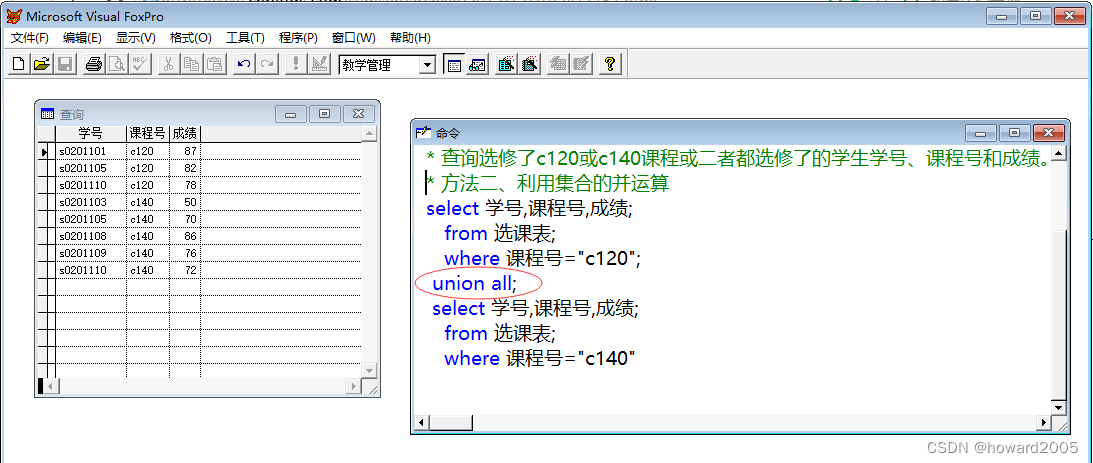This screenshot has width=1093, height=463.
Task: Select the grade cell 87
Action: [185, 151]
